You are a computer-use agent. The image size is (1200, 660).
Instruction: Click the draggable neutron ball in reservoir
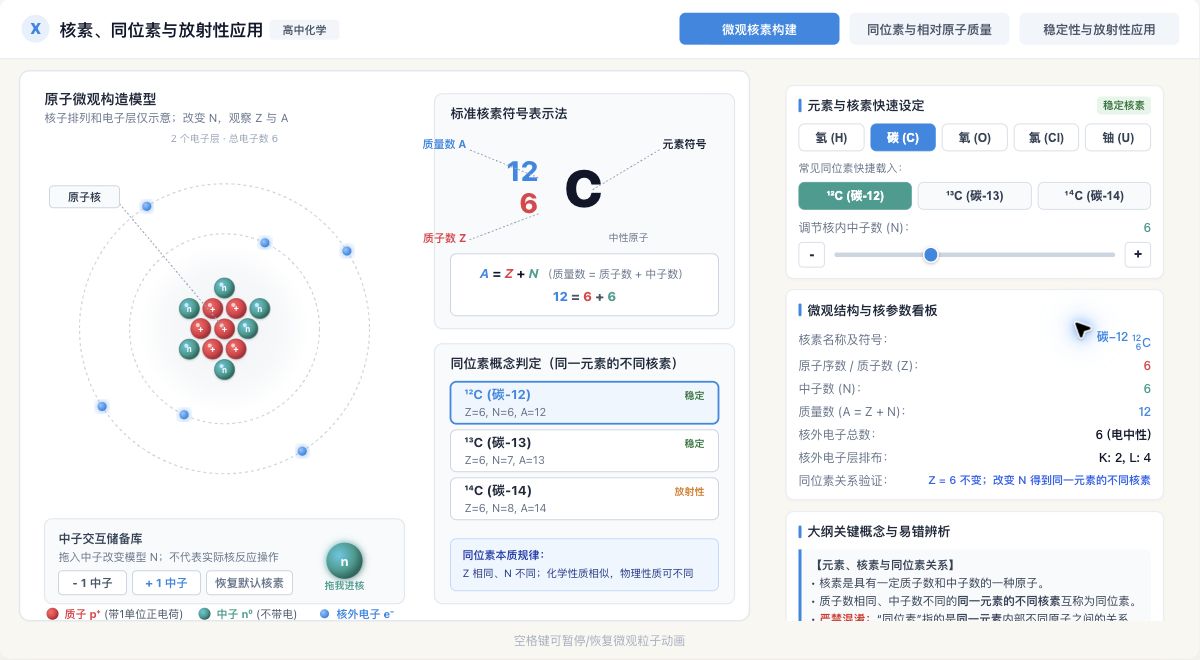pos(345,561)
